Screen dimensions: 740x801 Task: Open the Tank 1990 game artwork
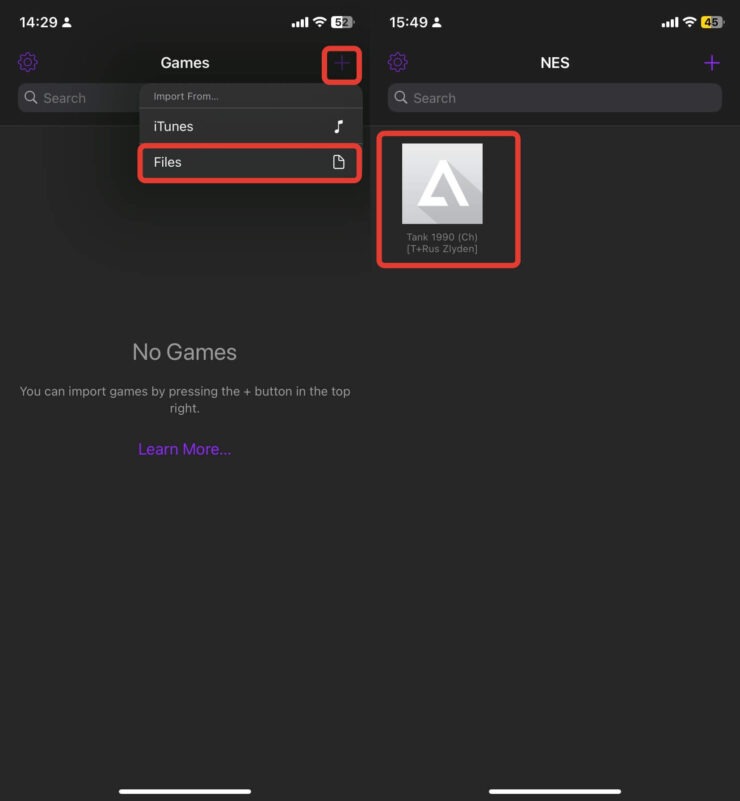click(x=442, y=184)
